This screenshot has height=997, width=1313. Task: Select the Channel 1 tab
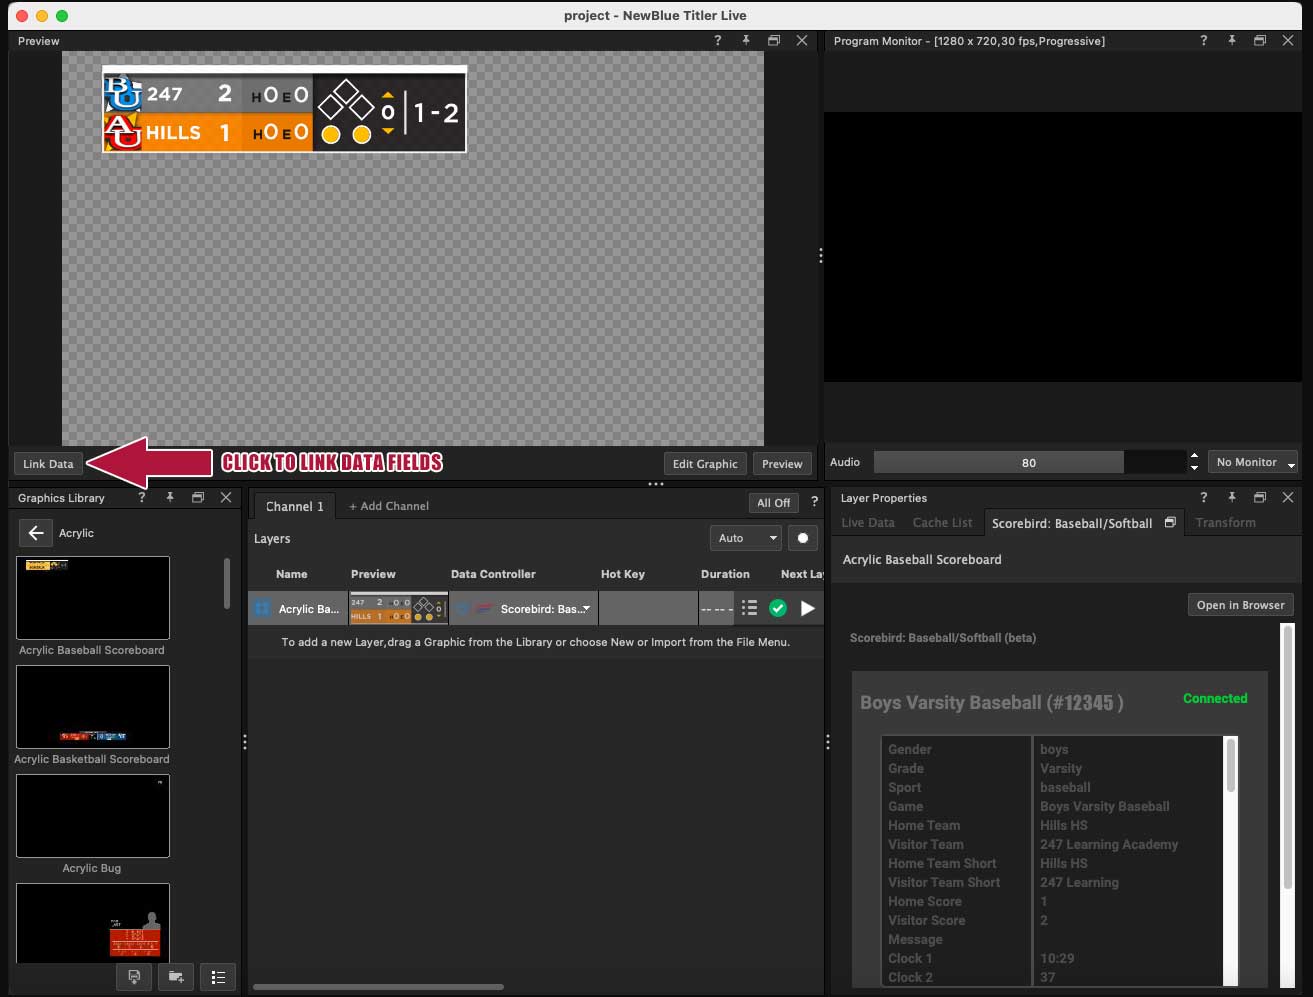[x=295, y=506]
